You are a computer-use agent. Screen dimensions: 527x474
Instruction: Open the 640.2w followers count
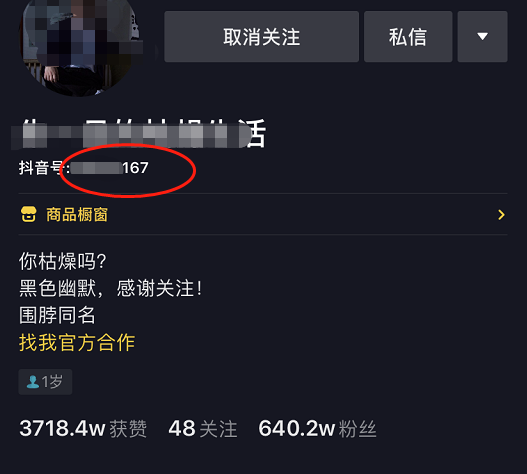[297, 429]
